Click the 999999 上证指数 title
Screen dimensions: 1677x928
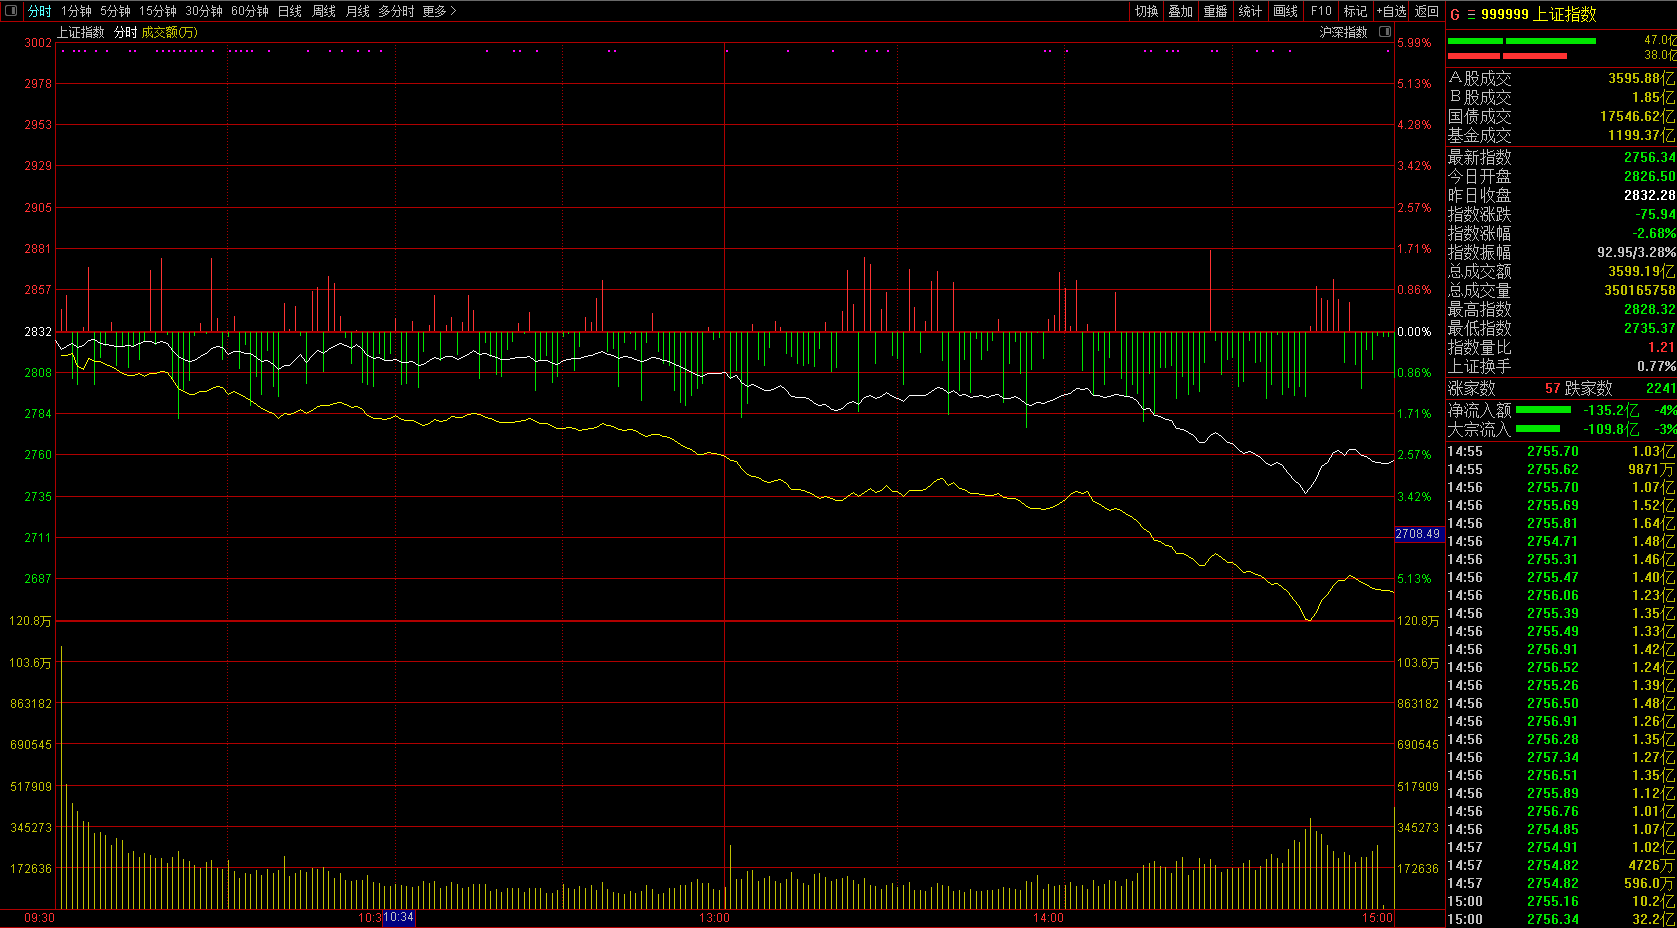[x=1539, y=14]
